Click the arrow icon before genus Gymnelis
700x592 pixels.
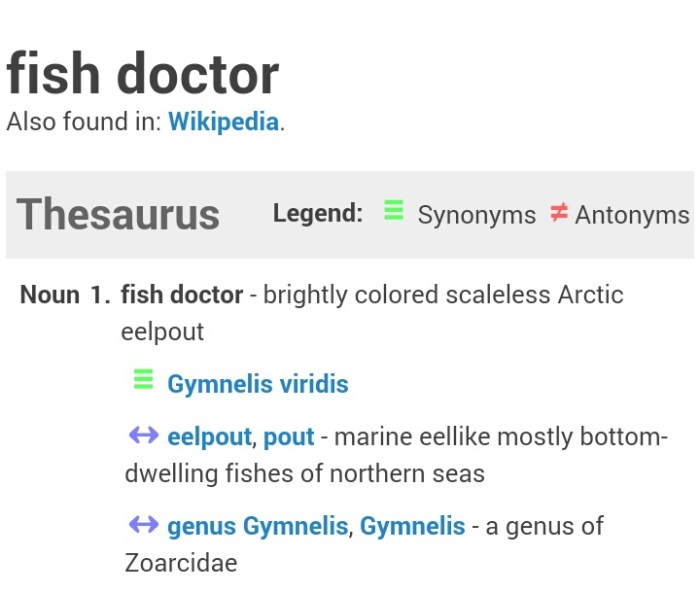143,524
